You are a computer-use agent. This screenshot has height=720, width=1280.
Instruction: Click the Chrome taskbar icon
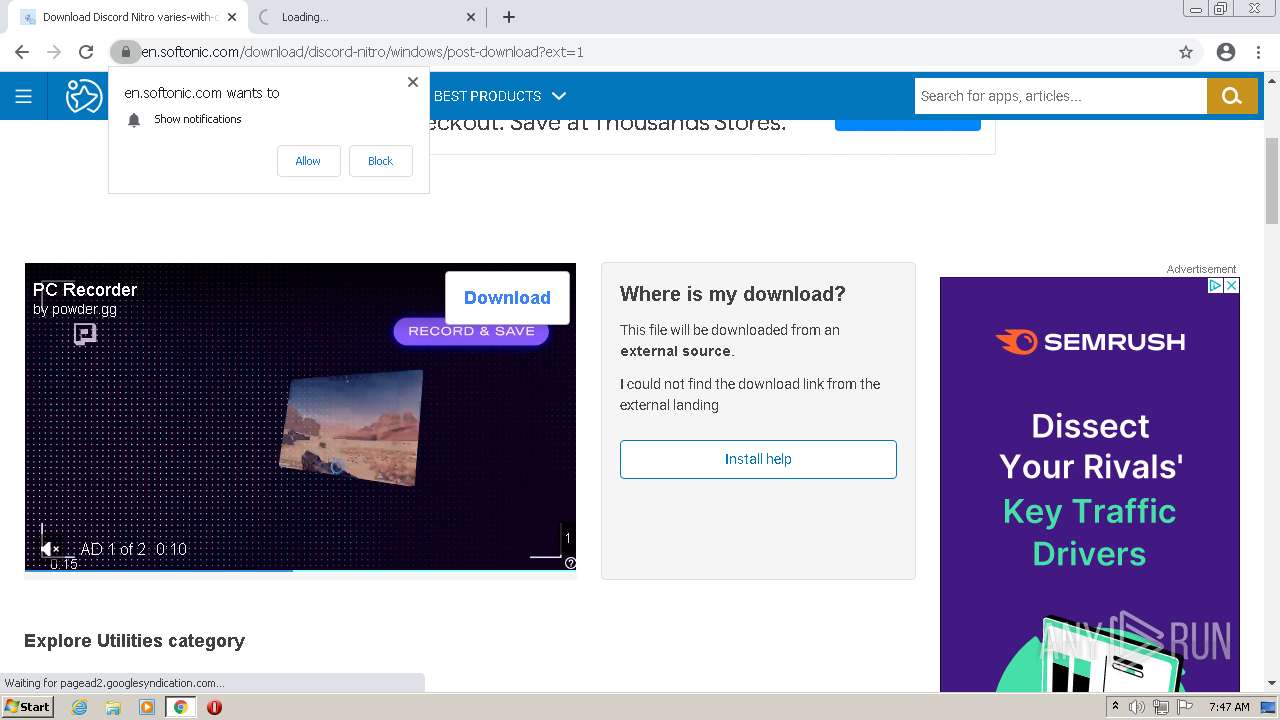[180, 707]
